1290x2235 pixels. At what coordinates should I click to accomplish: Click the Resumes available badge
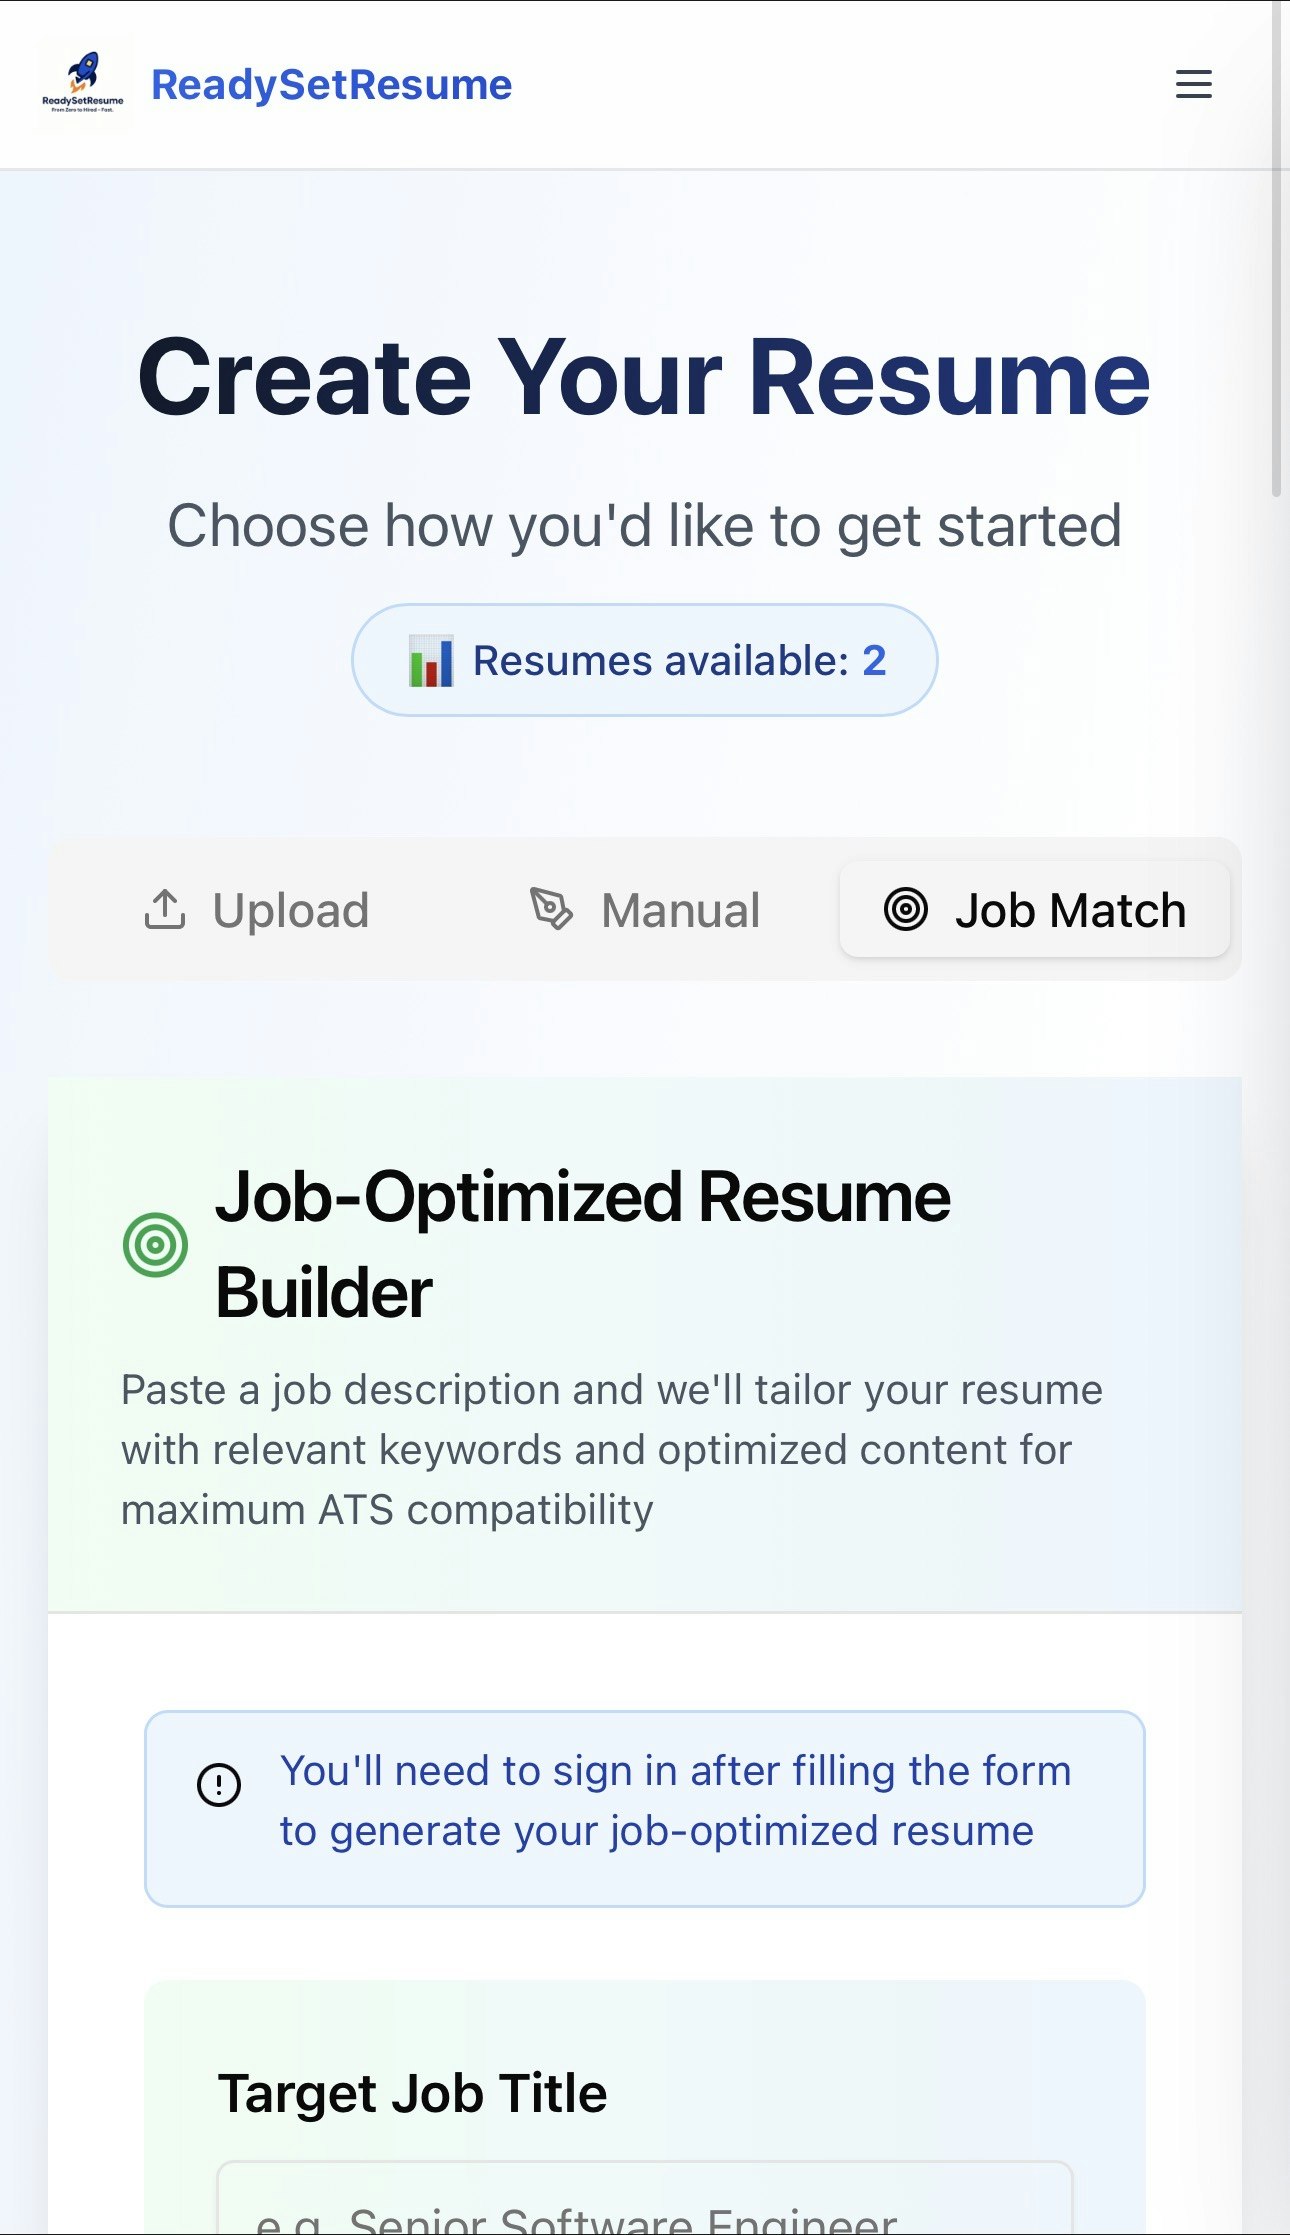[645, 660]
